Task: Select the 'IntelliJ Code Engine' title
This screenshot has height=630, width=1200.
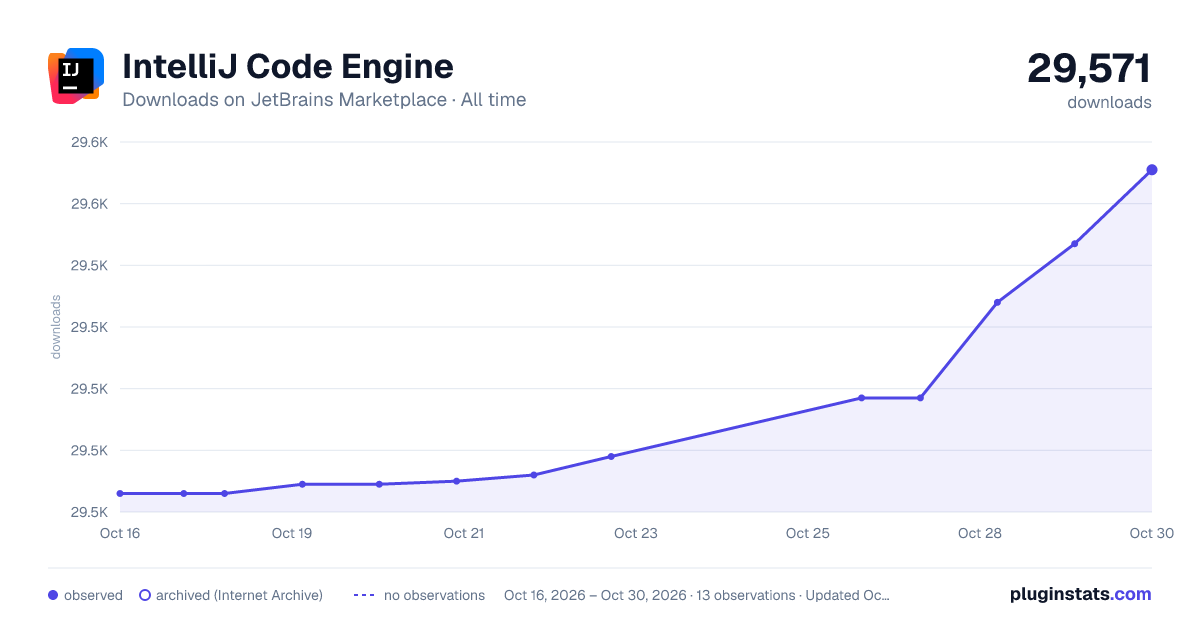Action: (x=288, y=66)
